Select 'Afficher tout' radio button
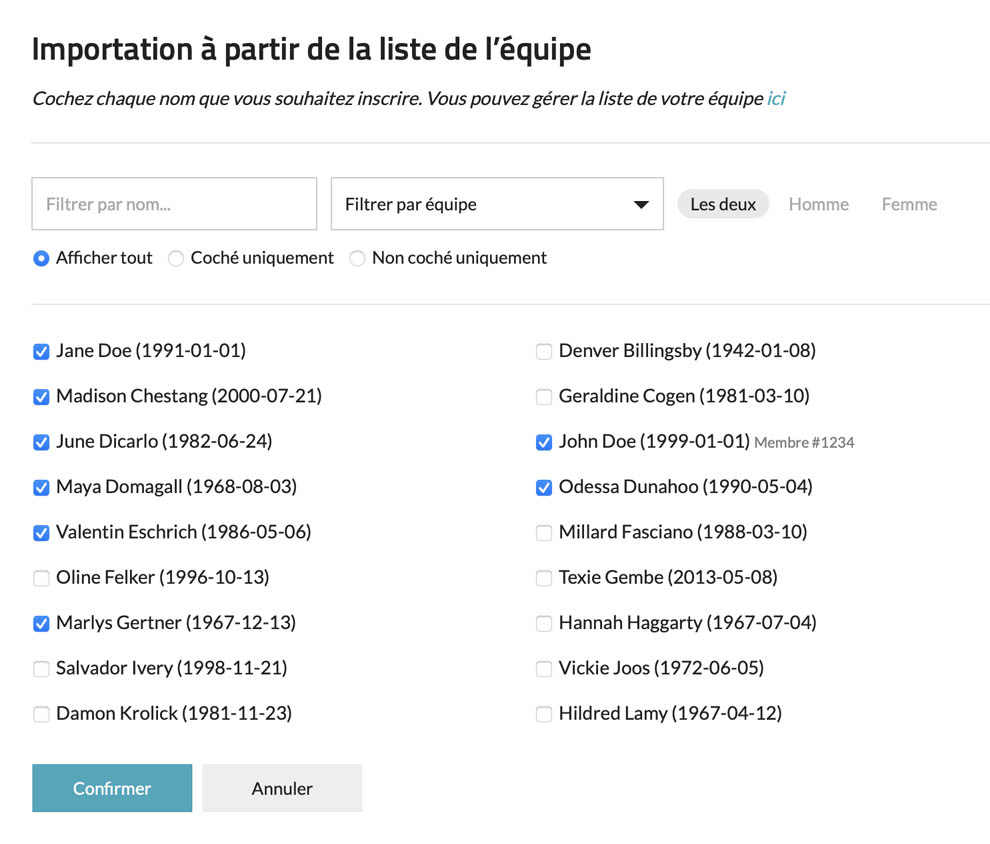The width and height of the screenshot is (990, 844). coord(42,258)
